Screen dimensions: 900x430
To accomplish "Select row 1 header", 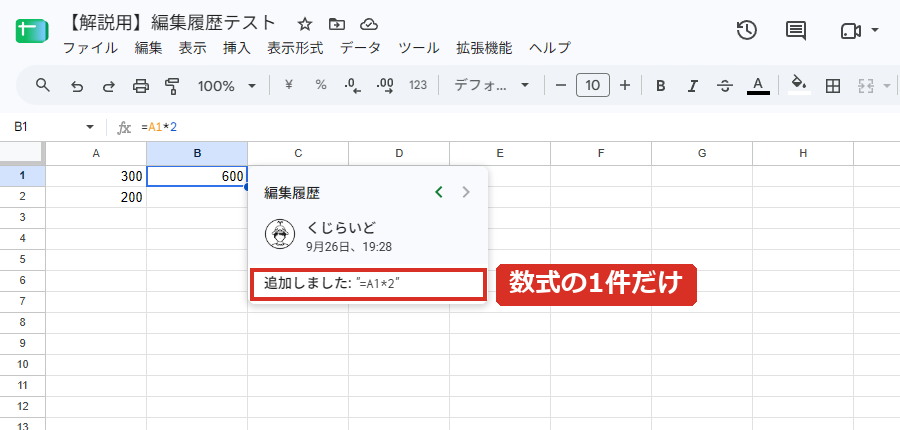I will [22, 176].
